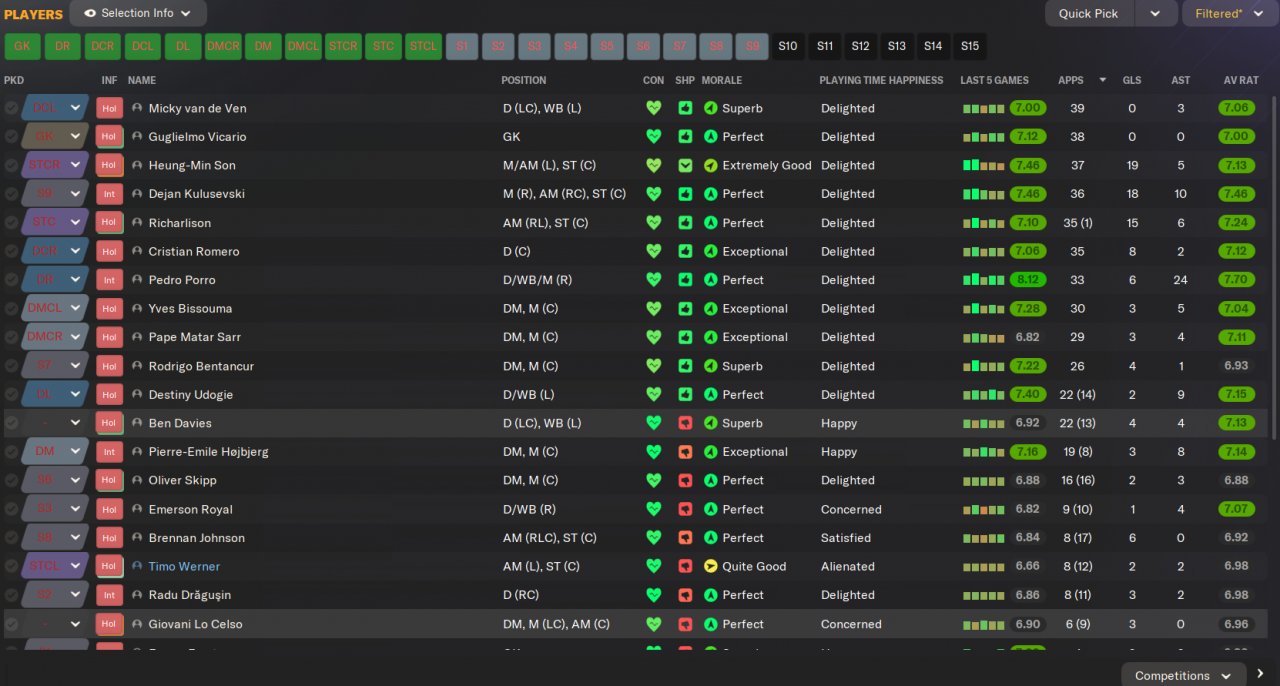Toggle selection tick for Oliver Skipp
Viewport: 1280px width, 686px height.
11,480
